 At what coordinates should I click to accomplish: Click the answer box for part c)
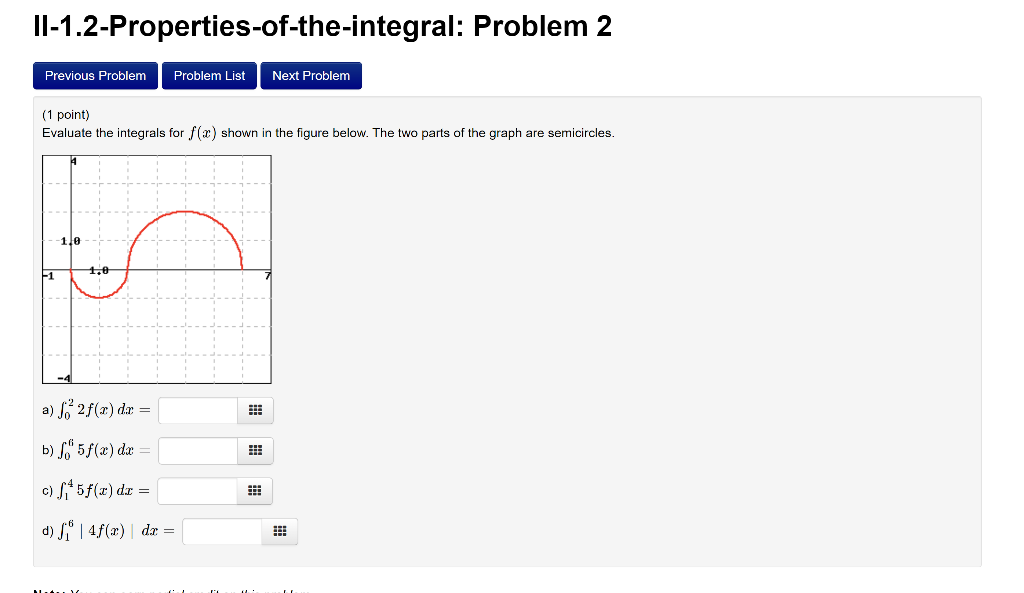tap(198, 490)
